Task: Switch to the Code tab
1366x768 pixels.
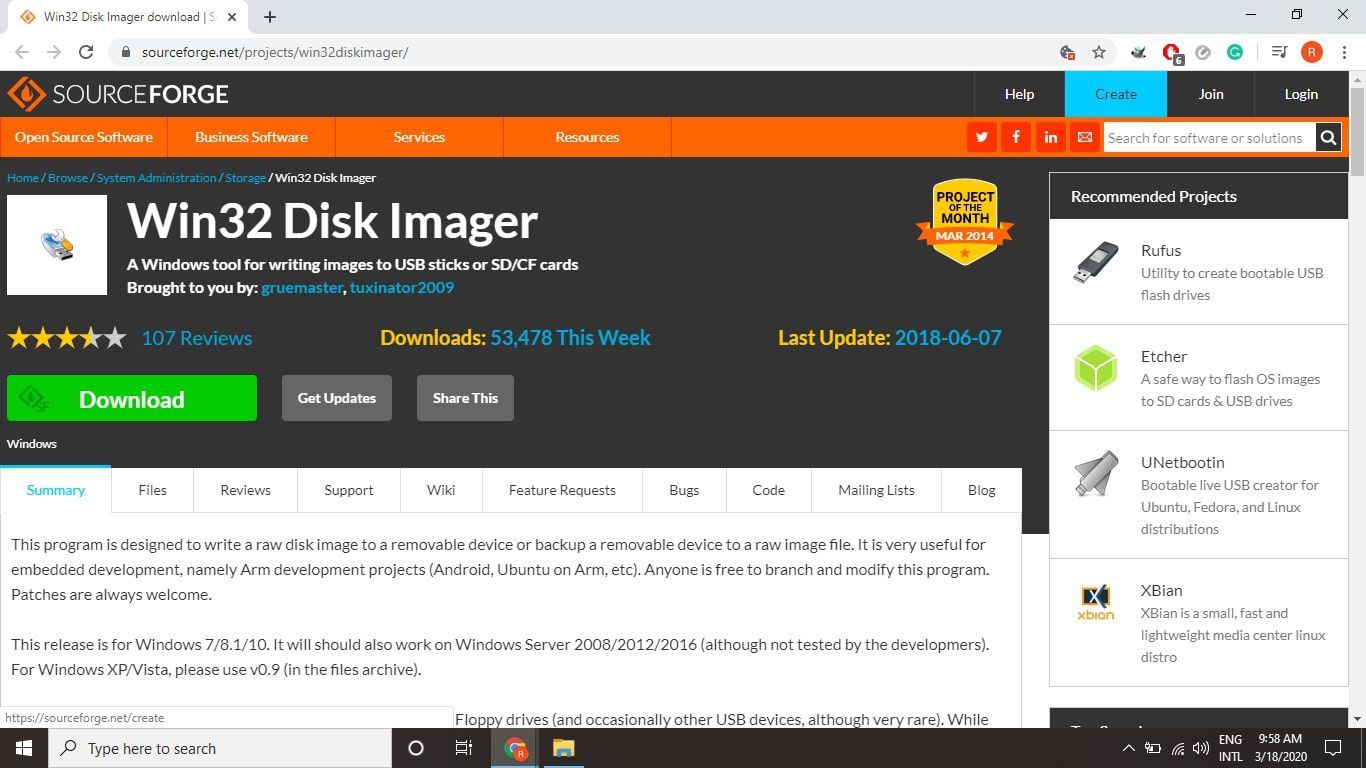Action: [769, 490]
